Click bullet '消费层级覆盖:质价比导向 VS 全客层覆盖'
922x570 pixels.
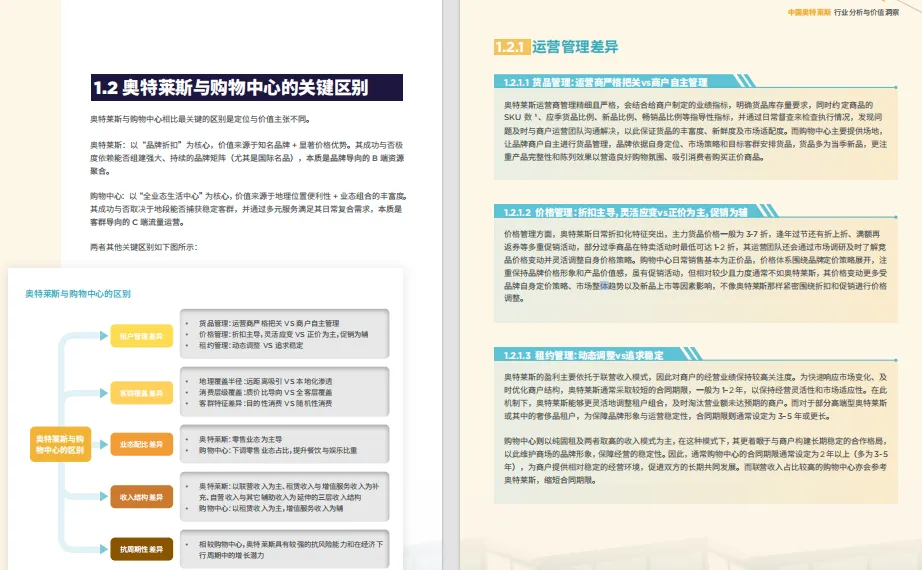265,392
